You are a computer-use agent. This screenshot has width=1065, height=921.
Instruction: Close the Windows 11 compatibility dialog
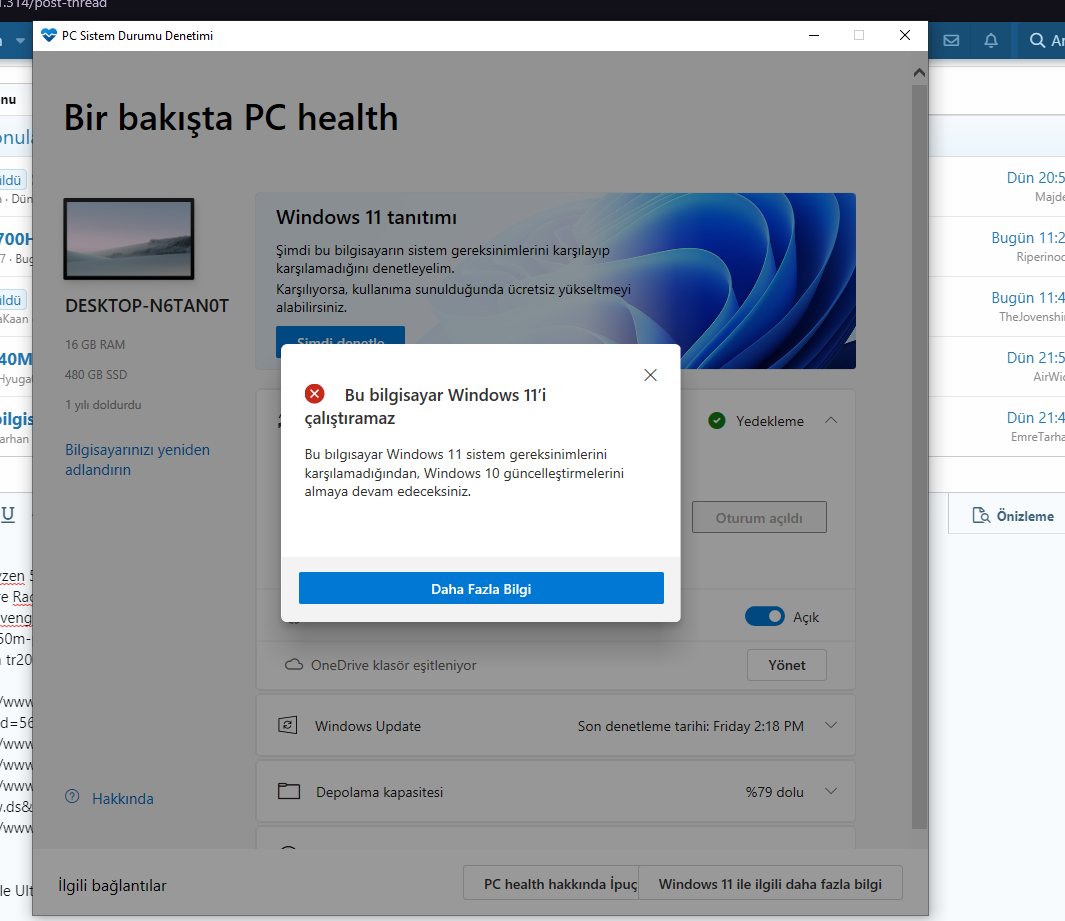pyautogui.click(x=650, y=375)
